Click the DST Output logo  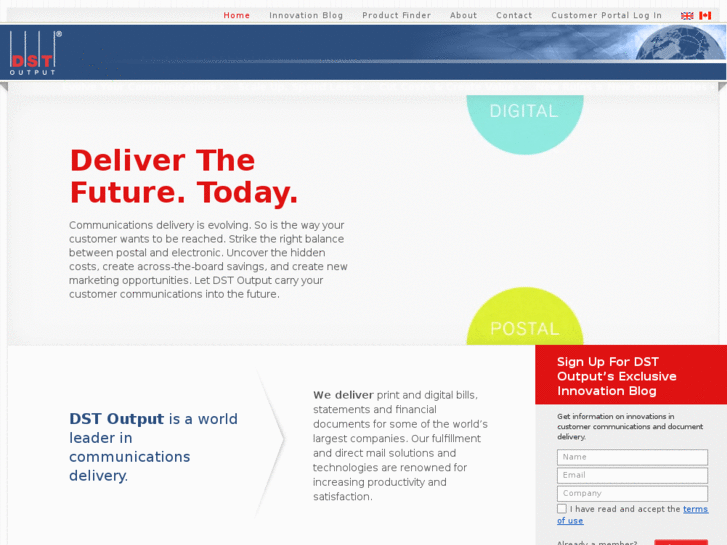click(x=35, y=53)
